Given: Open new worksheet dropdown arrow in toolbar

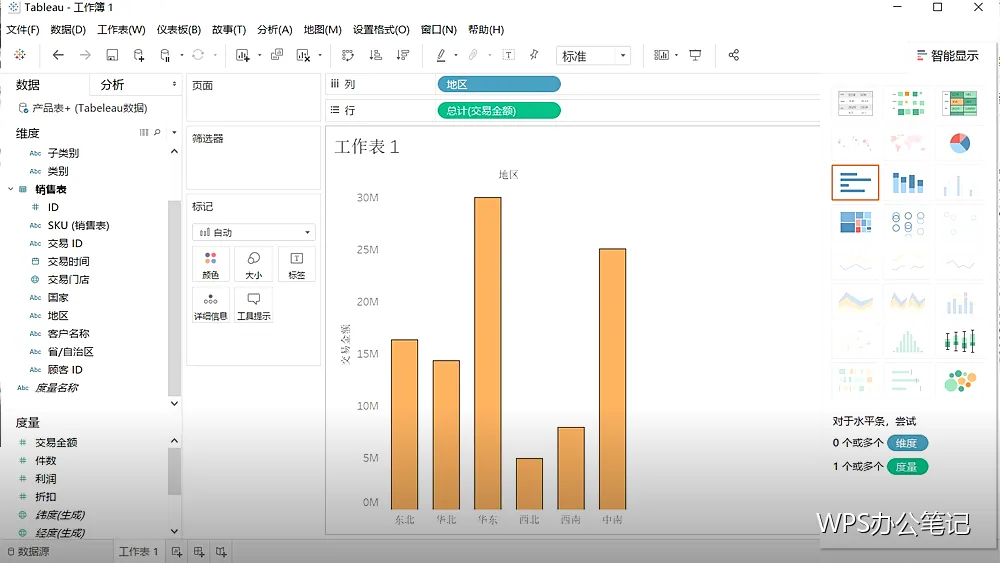Looking at the screenshot, I should tap(260, 55).
